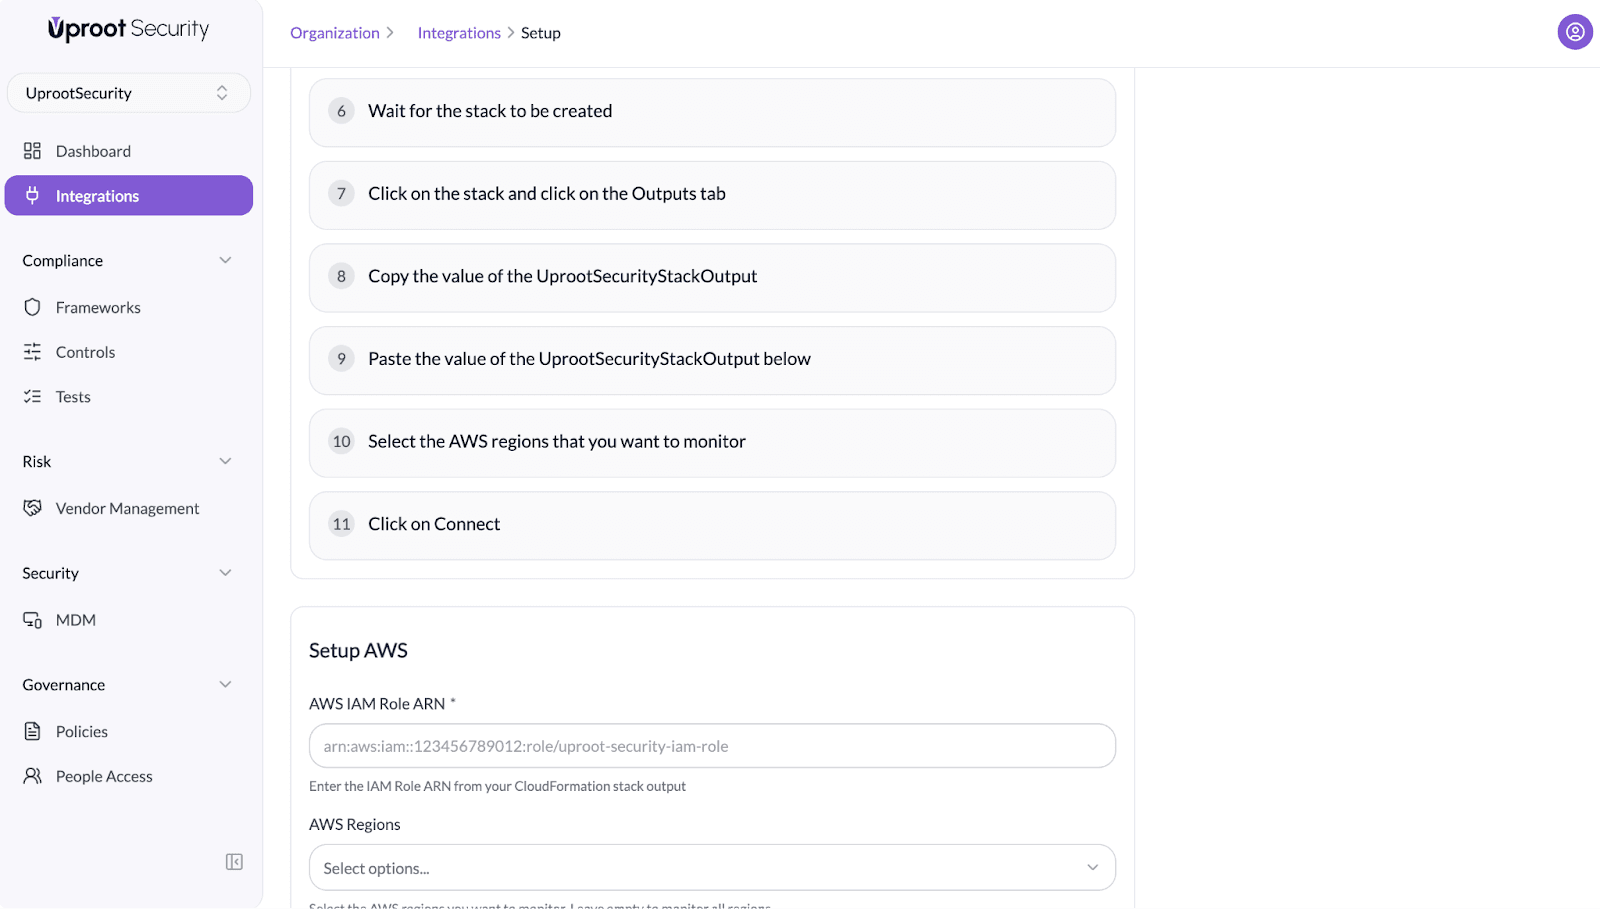Collapse the Risk section chevron
Image resolution: width=1600 pixels, height=909 pixels.
[x=225, y=461]
